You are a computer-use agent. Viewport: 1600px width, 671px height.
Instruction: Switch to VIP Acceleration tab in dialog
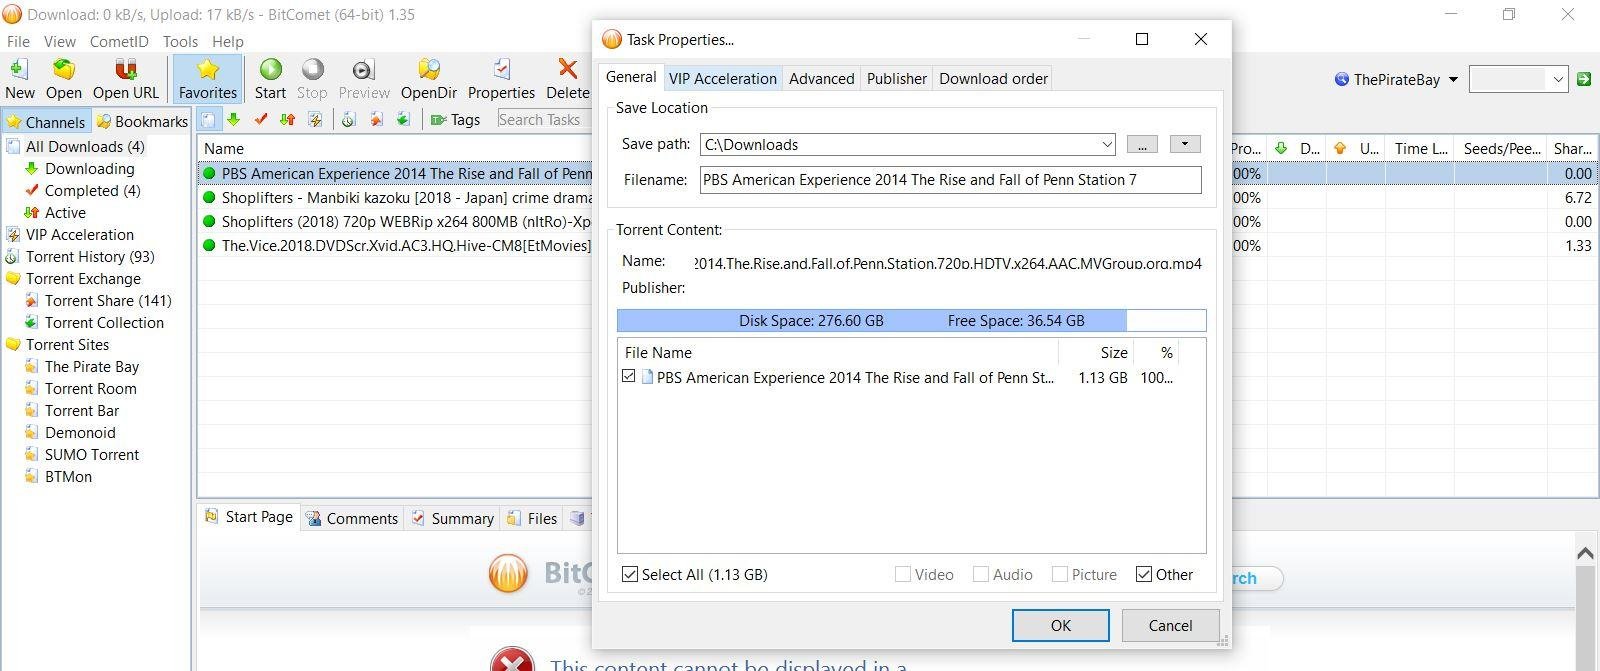[x=722, y=78]
